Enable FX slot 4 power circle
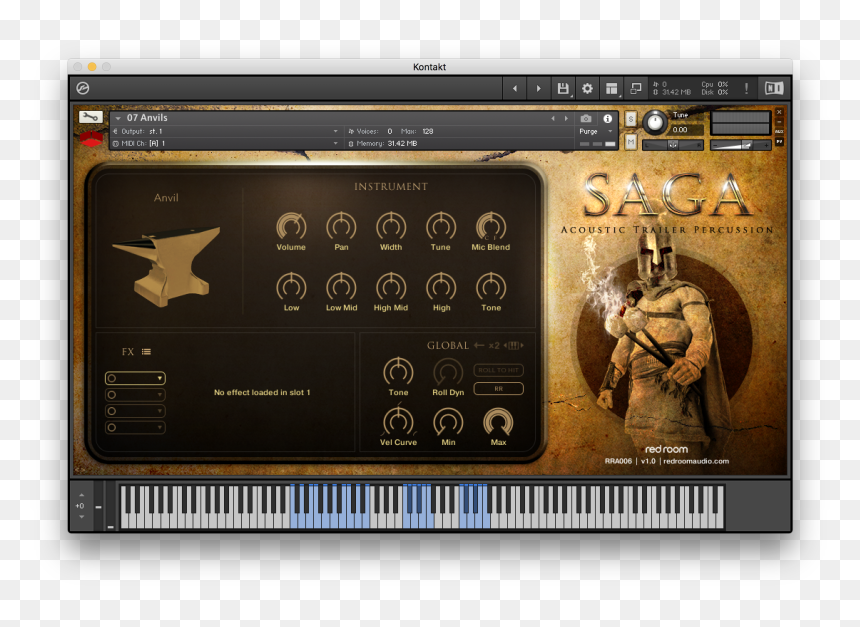The image size is (860, 627). coord(112,427)
